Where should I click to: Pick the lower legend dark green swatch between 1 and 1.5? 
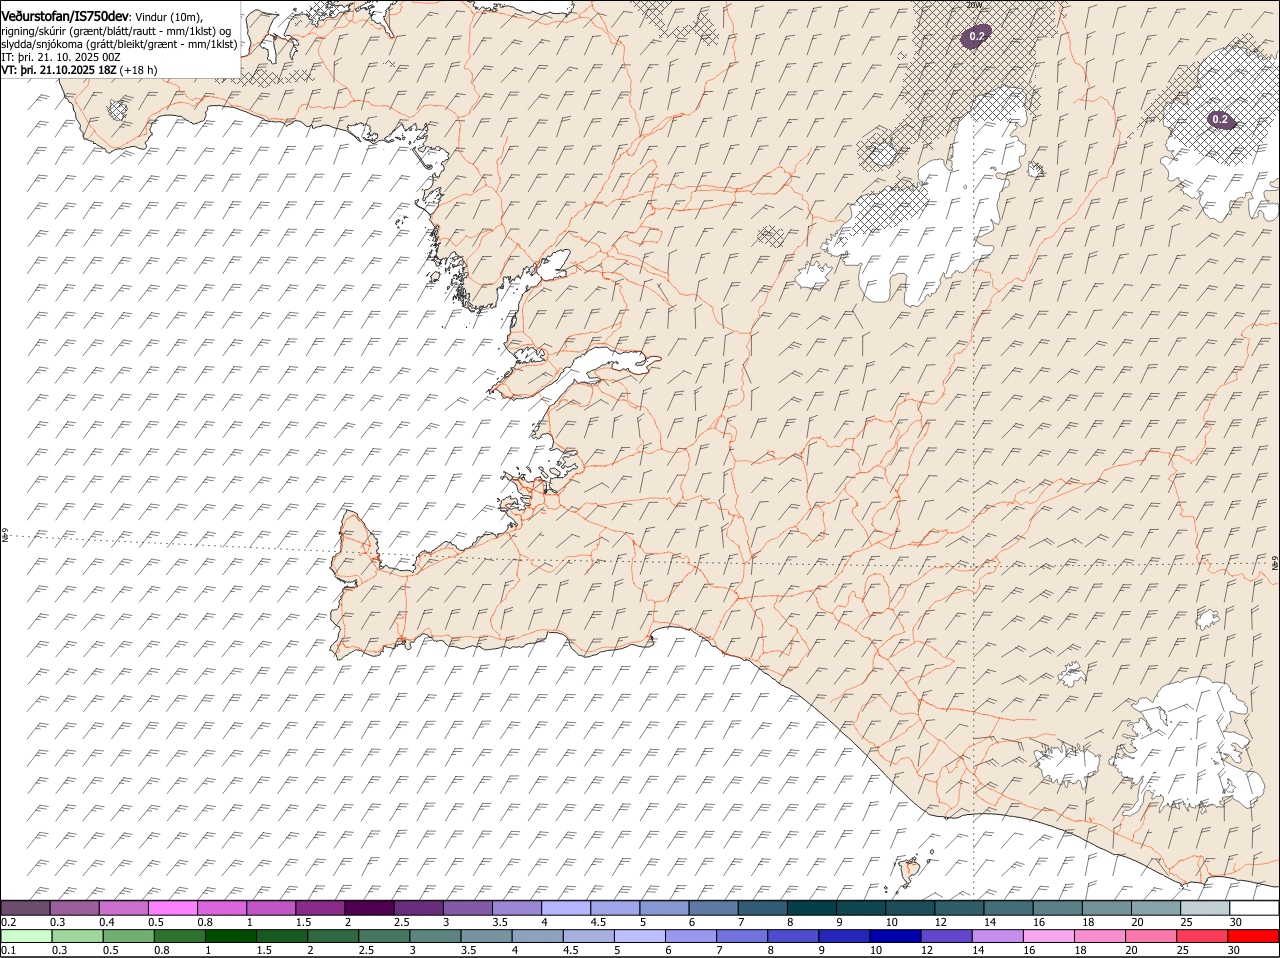[230, 936]
